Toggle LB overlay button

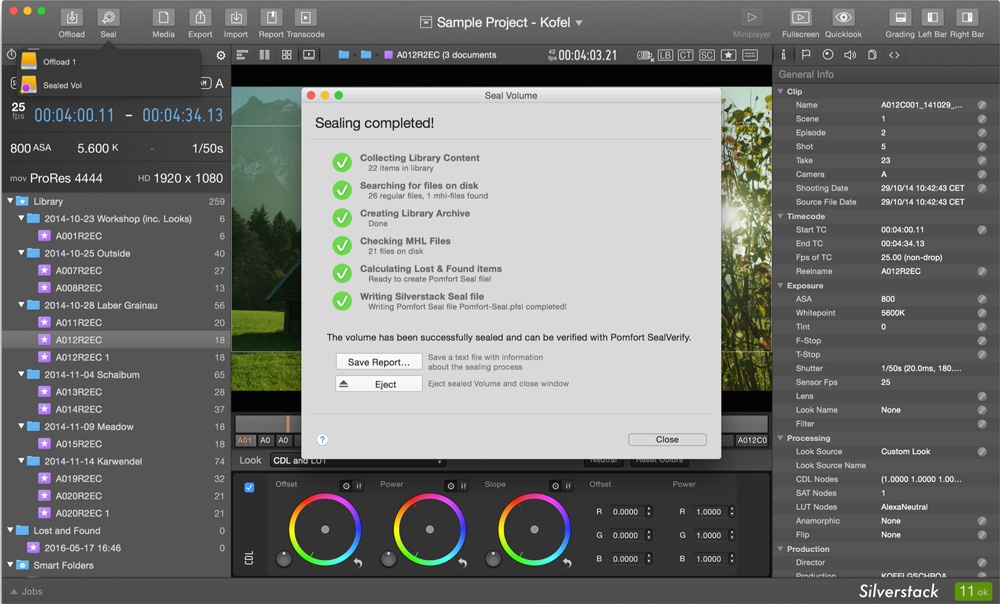(665, 55)
